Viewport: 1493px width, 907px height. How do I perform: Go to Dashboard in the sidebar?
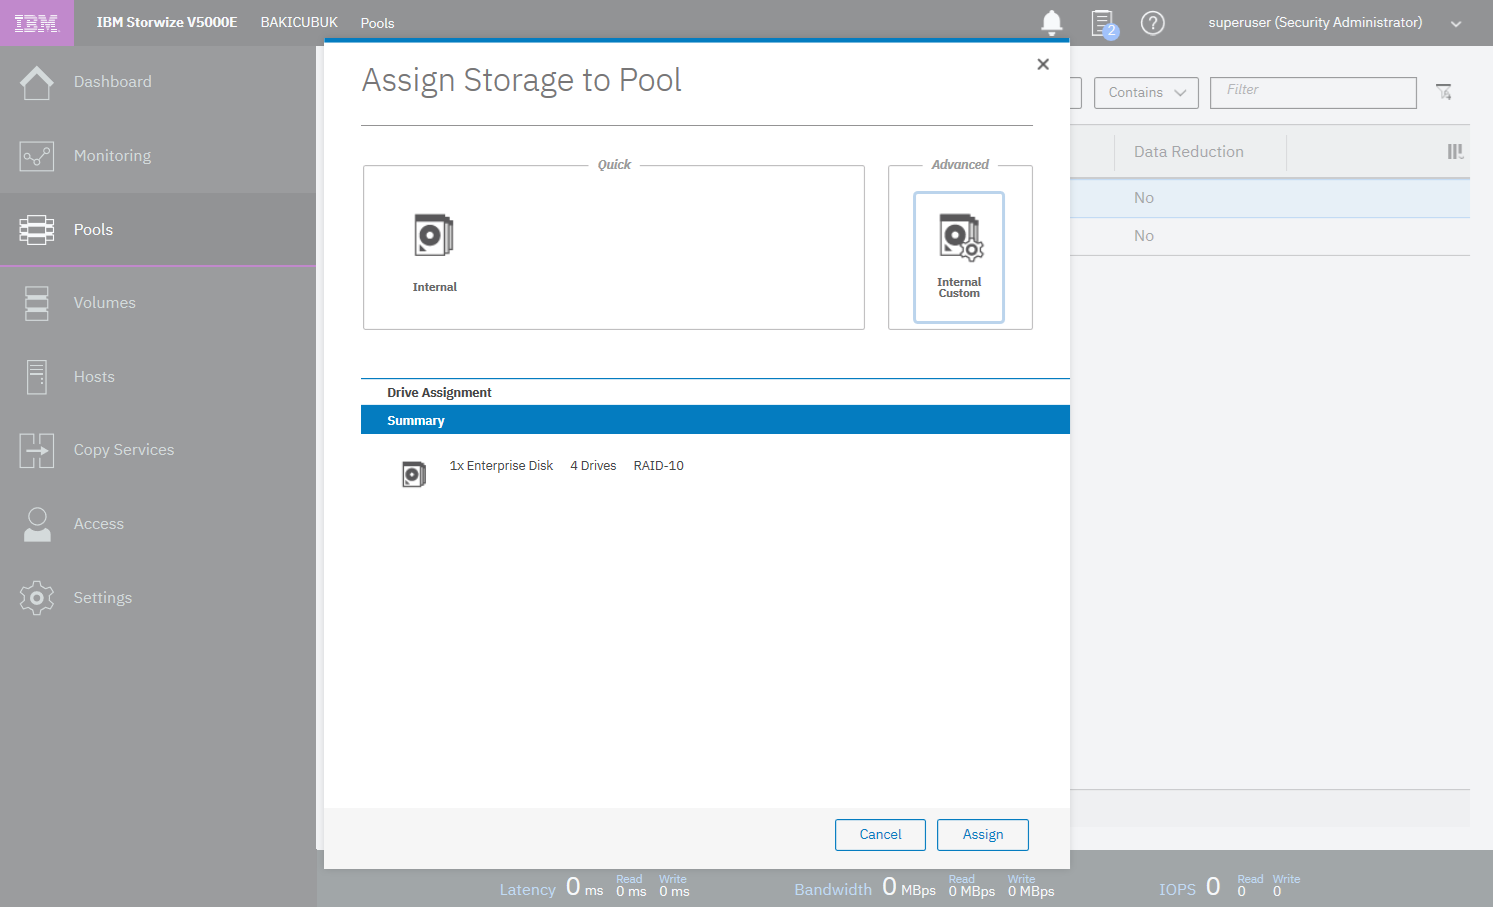point(113,82)
